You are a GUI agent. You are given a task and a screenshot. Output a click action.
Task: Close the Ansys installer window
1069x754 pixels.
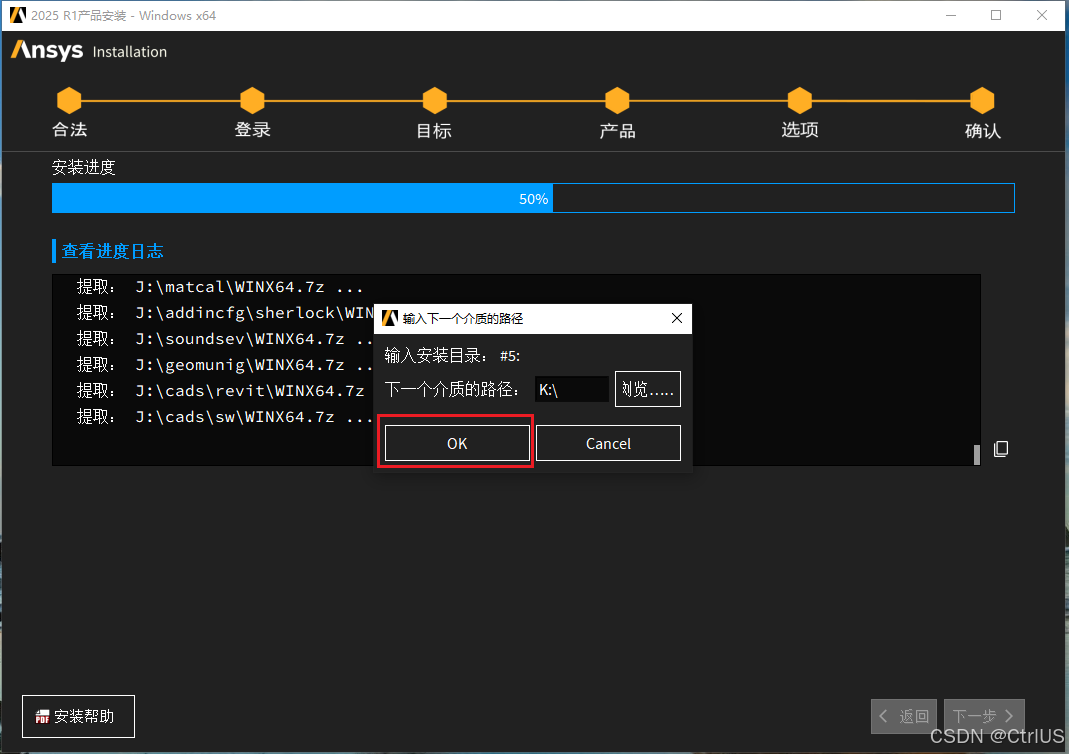coord(1042,15)
